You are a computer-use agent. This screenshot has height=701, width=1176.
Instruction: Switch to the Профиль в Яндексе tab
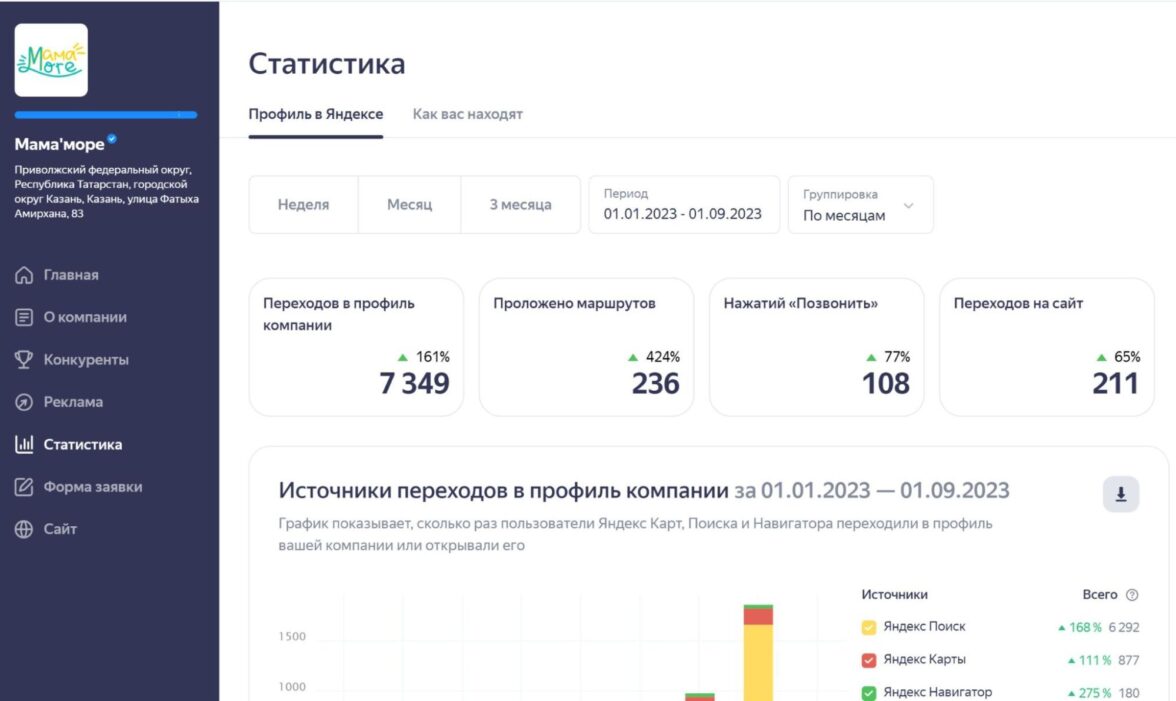pyautogui.click(x=316, y=114)
